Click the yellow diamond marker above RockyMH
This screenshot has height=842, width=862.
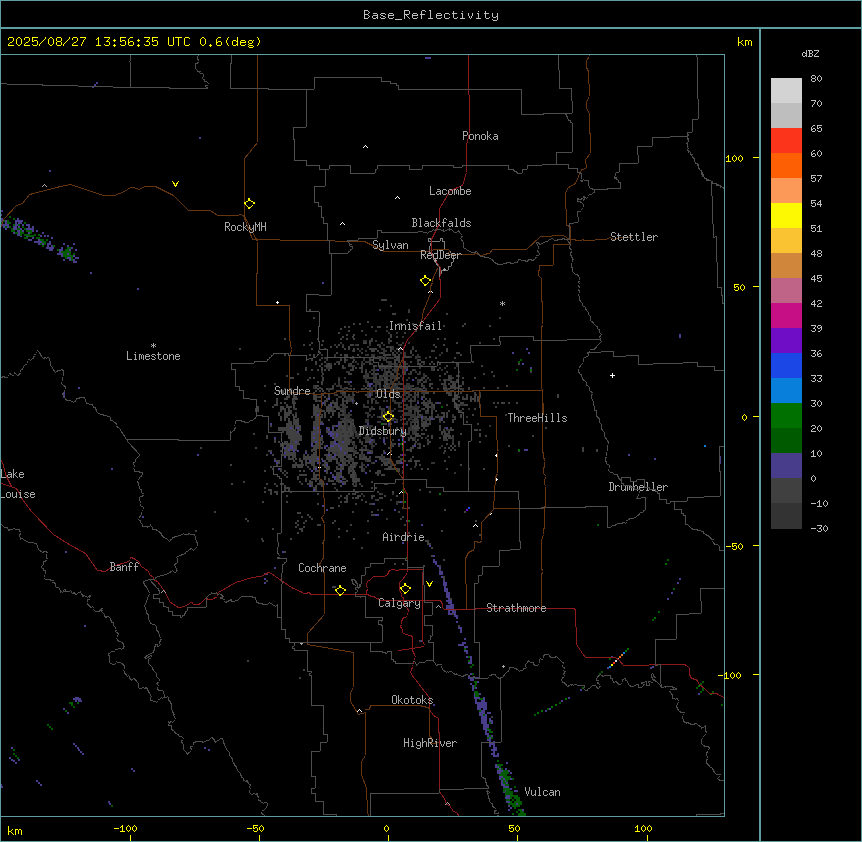tap(249, 204)
